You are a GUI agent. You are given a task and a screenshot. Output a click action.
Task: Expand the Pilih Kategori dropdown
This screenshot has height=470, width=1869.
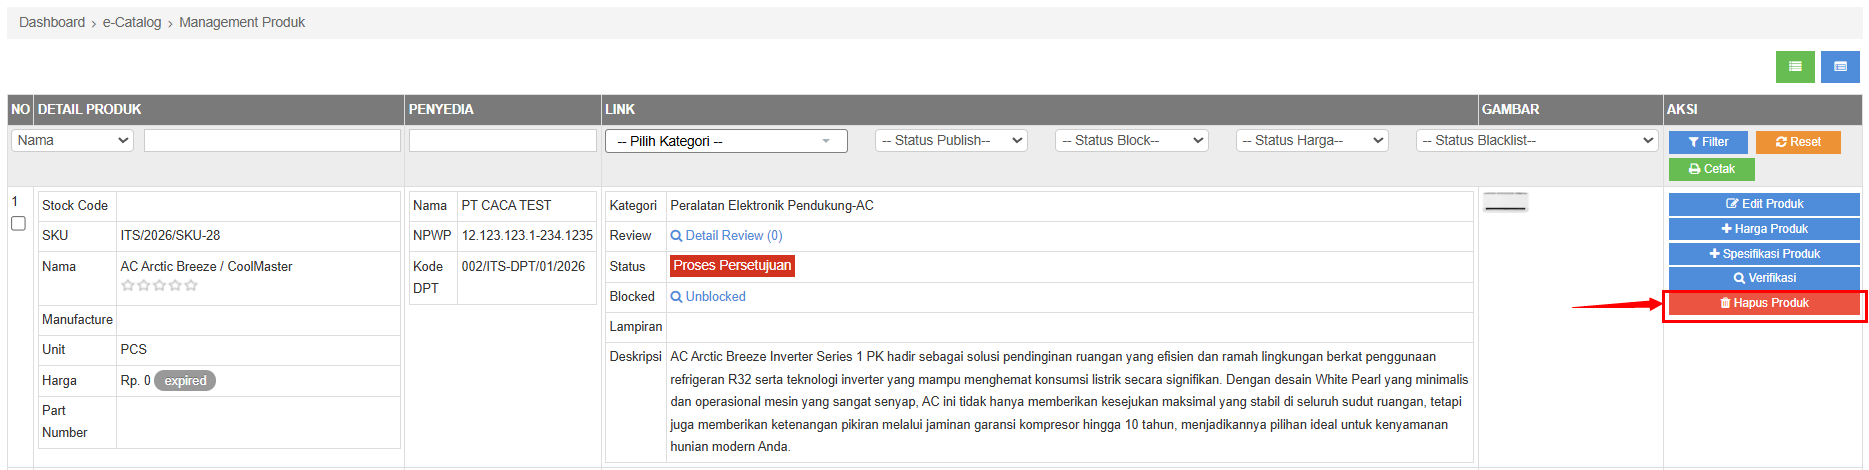click(726, 141)
